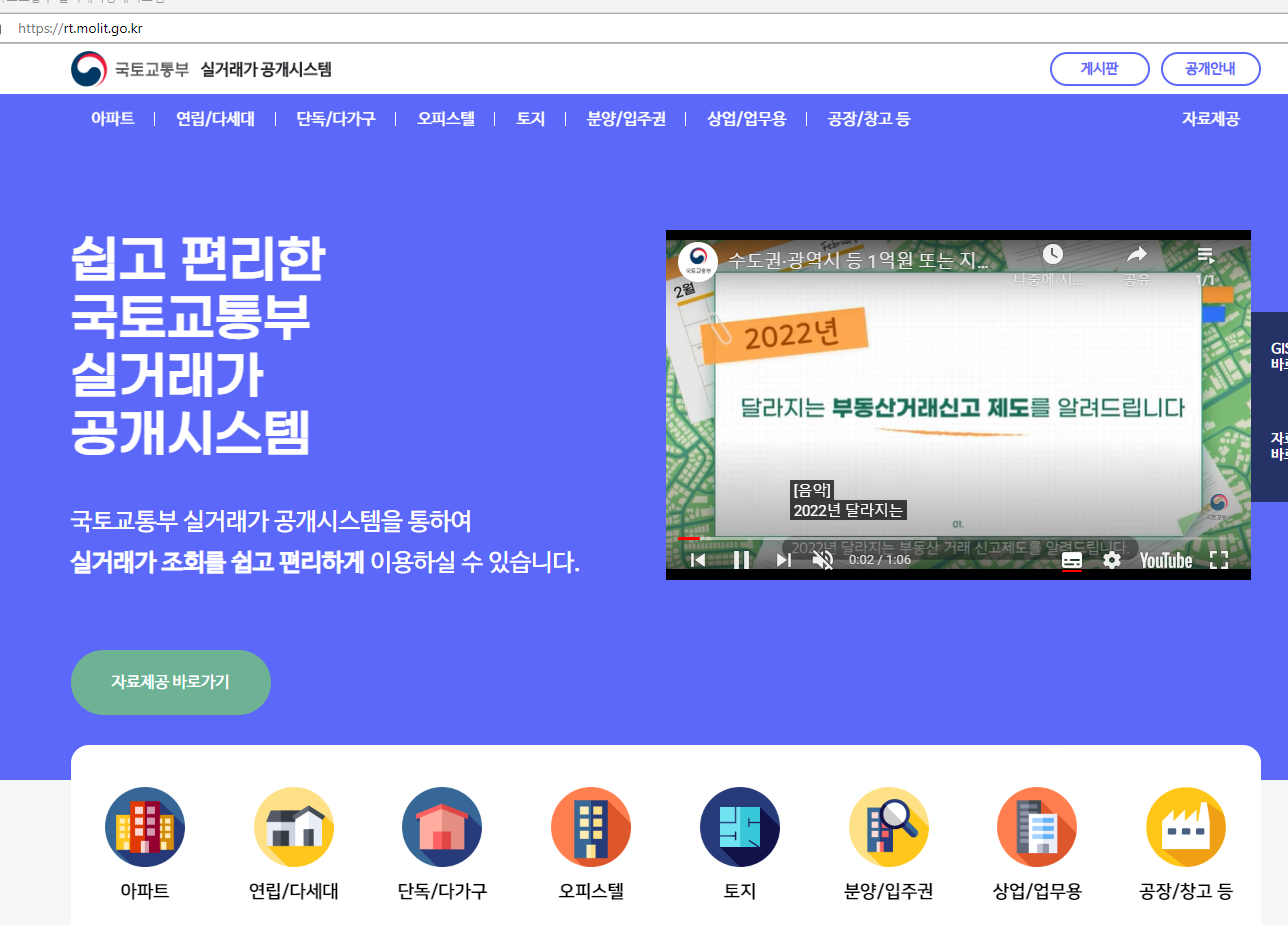
Task: Select 연립/다세대 in top navigation
Action: pyautogui.click(x=215, y=119)
